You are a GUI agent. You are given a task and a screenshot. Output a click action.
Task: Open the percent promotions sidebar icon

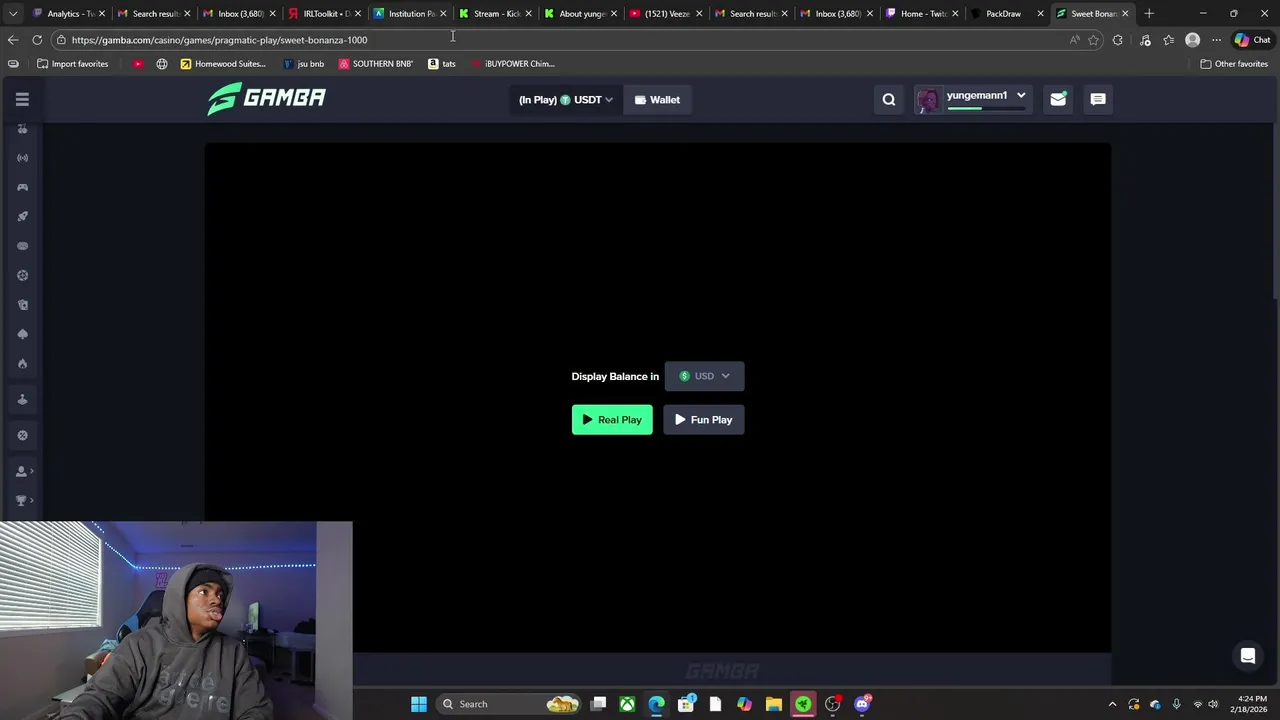pyautogui.click(x=22, y=435)
